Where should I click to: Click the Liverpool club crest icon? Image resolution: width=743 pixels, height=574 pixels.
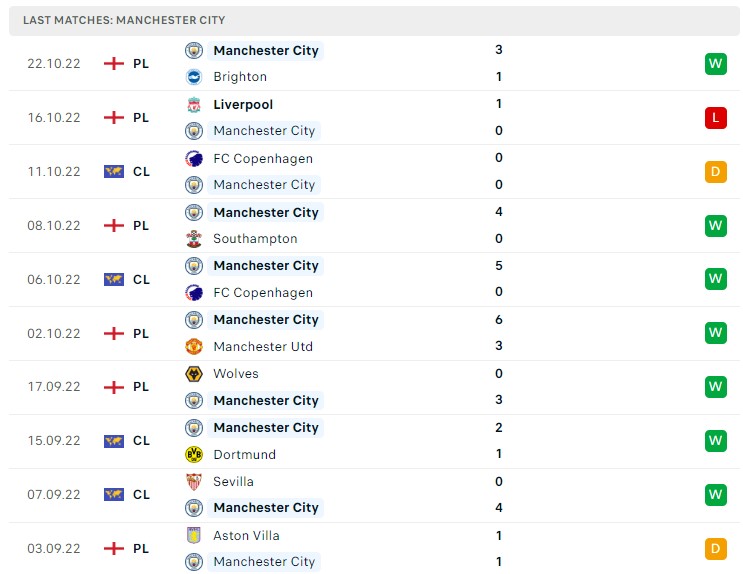(x=194, y=105)
